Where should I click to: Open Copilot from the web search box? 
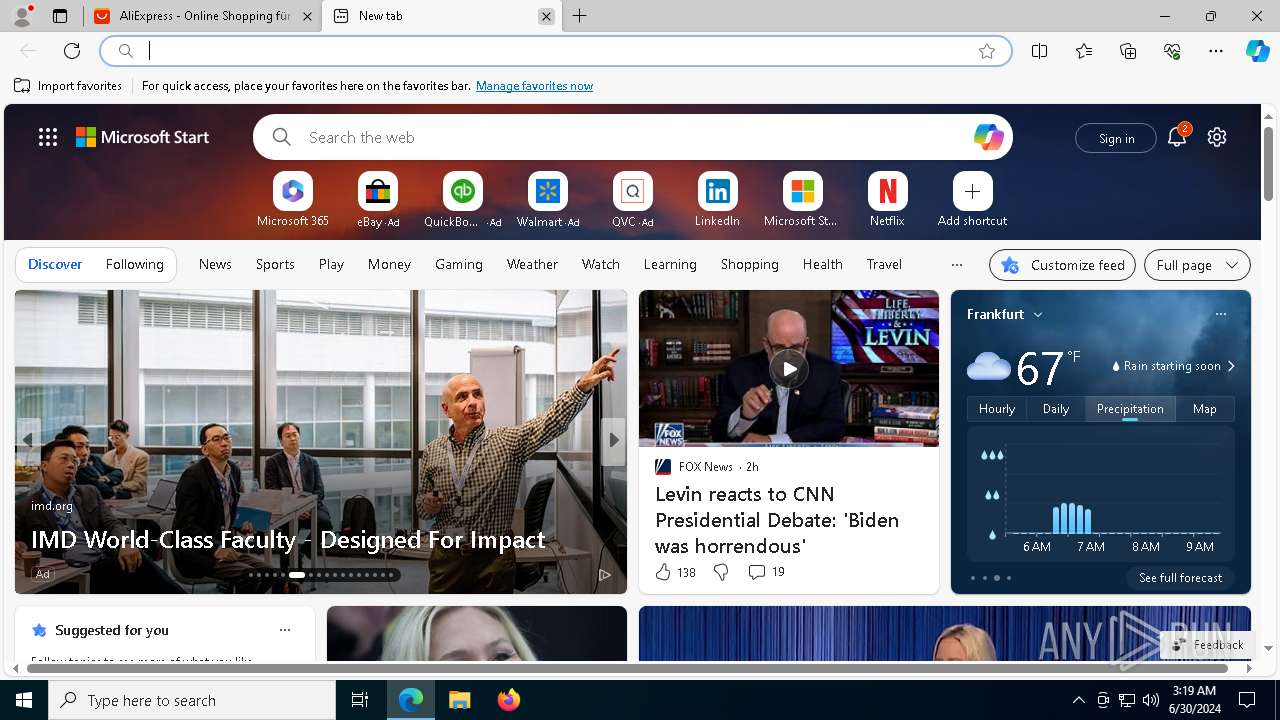(x=988, y=137)
